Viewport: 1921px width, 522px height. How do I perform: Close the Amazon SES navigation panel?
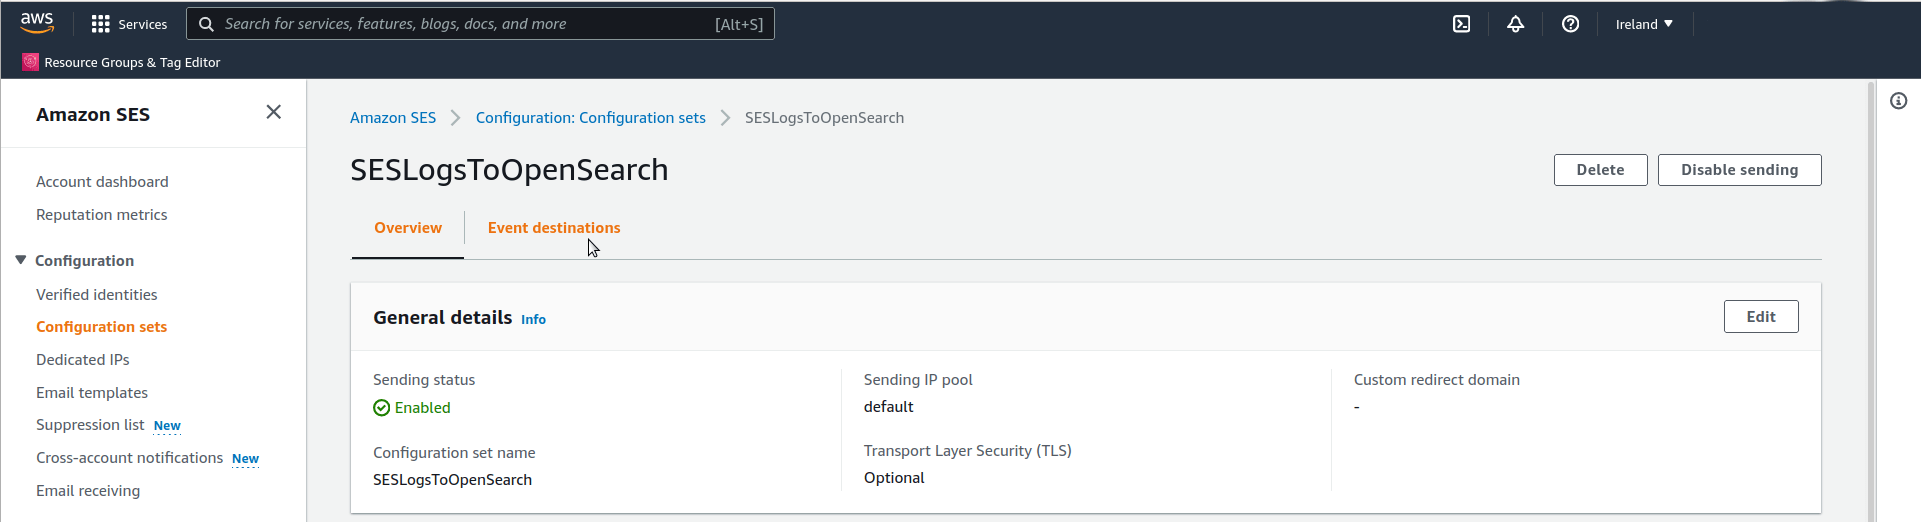[x=273, y=112]
